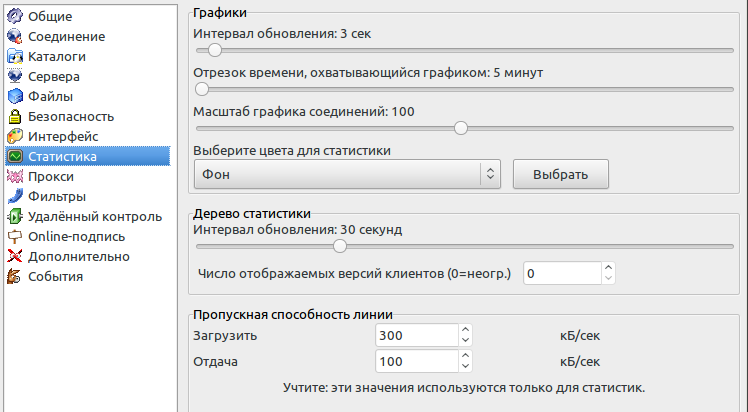Click the graph time span slider
The image size is (748, 412).
(x=465, y=89)
